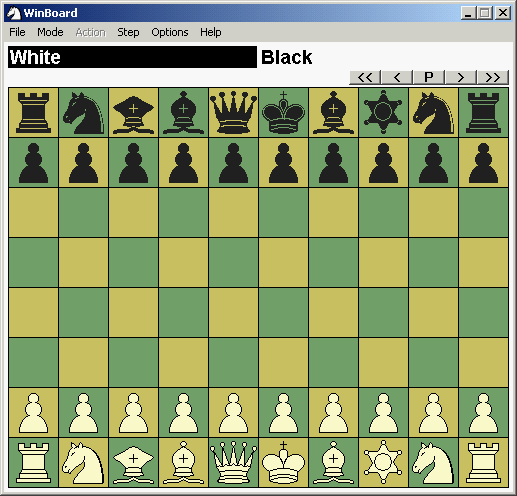Click the Black clock label
The width and height of the screenshot is (517, 496).
tap(287, 57)
